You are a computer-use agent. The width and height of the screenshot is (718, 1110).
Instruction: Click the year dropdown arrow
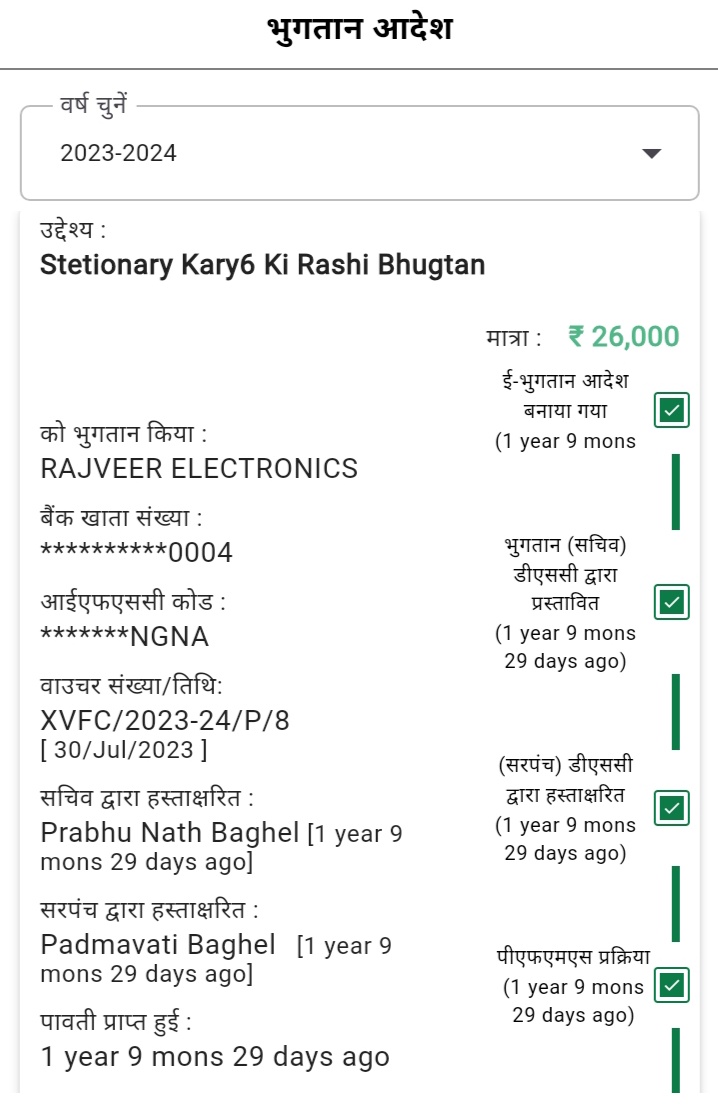tap(652, 153)
